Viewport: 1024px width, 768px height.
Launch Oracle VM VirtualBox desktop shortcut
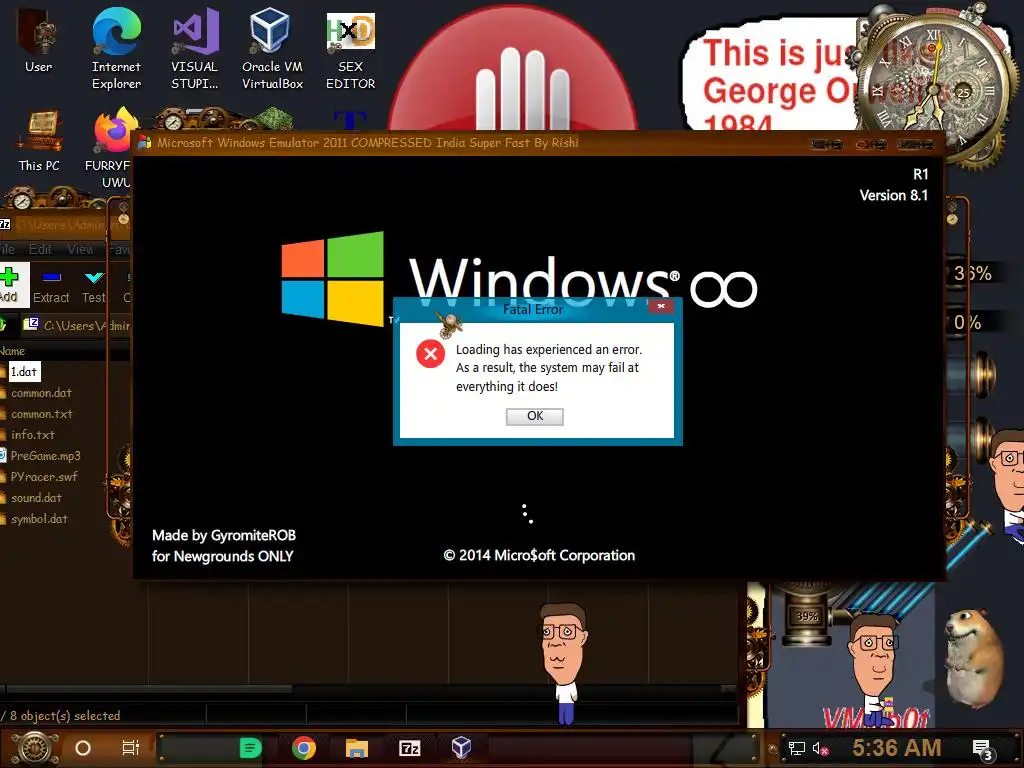coord(272,48)
